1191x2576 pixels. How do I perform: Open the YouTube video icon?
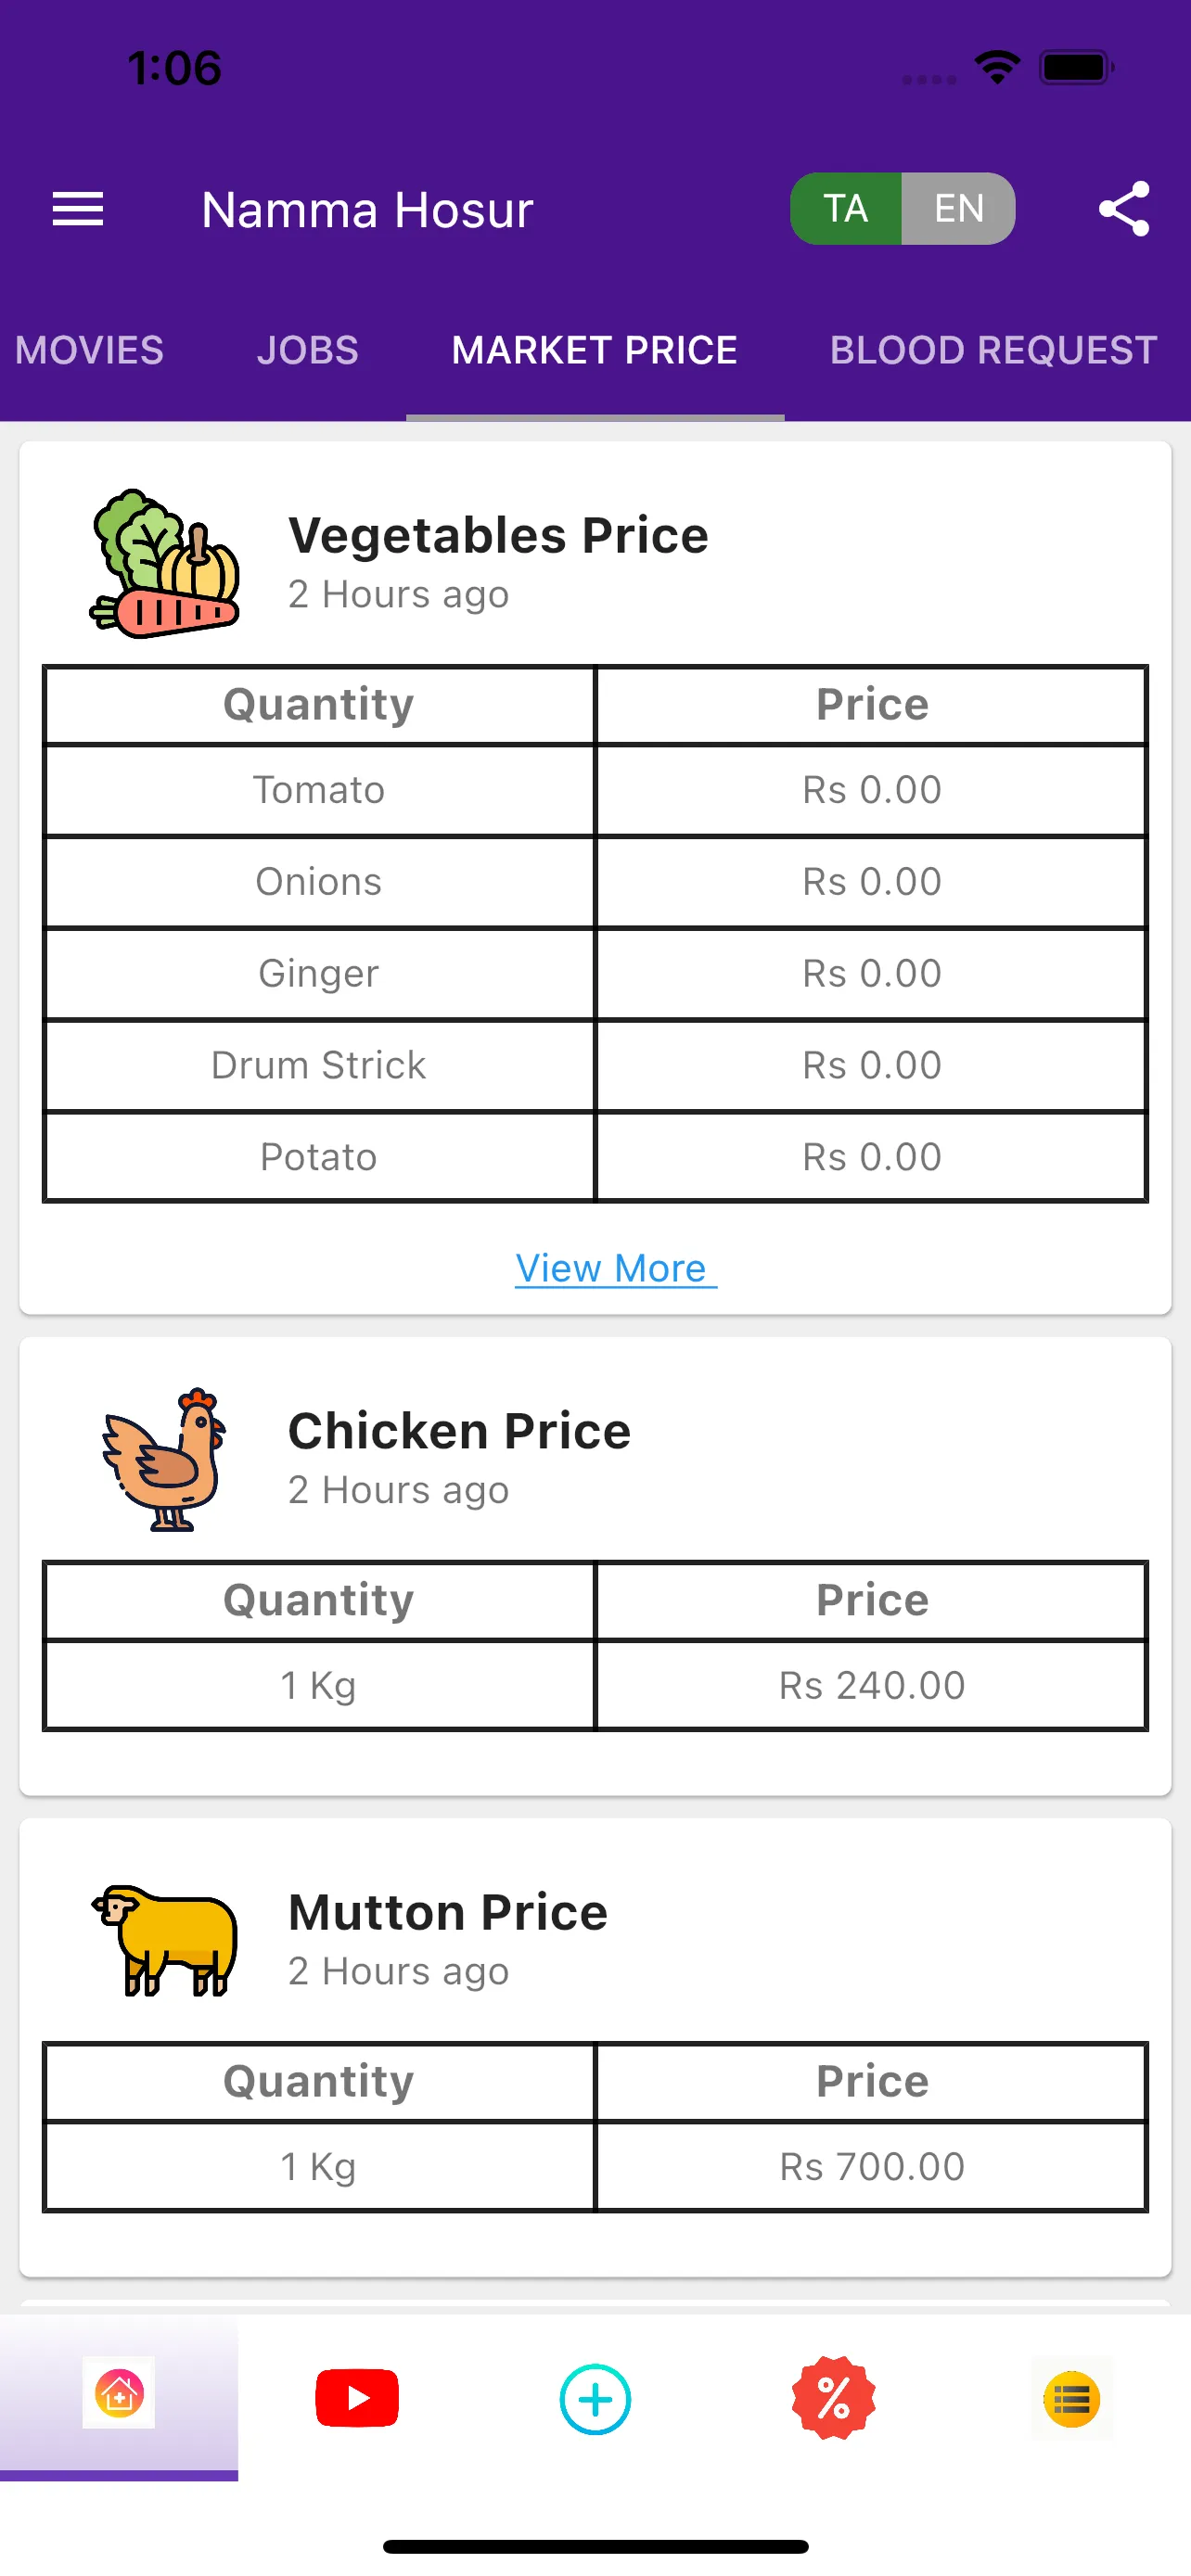357,2398
